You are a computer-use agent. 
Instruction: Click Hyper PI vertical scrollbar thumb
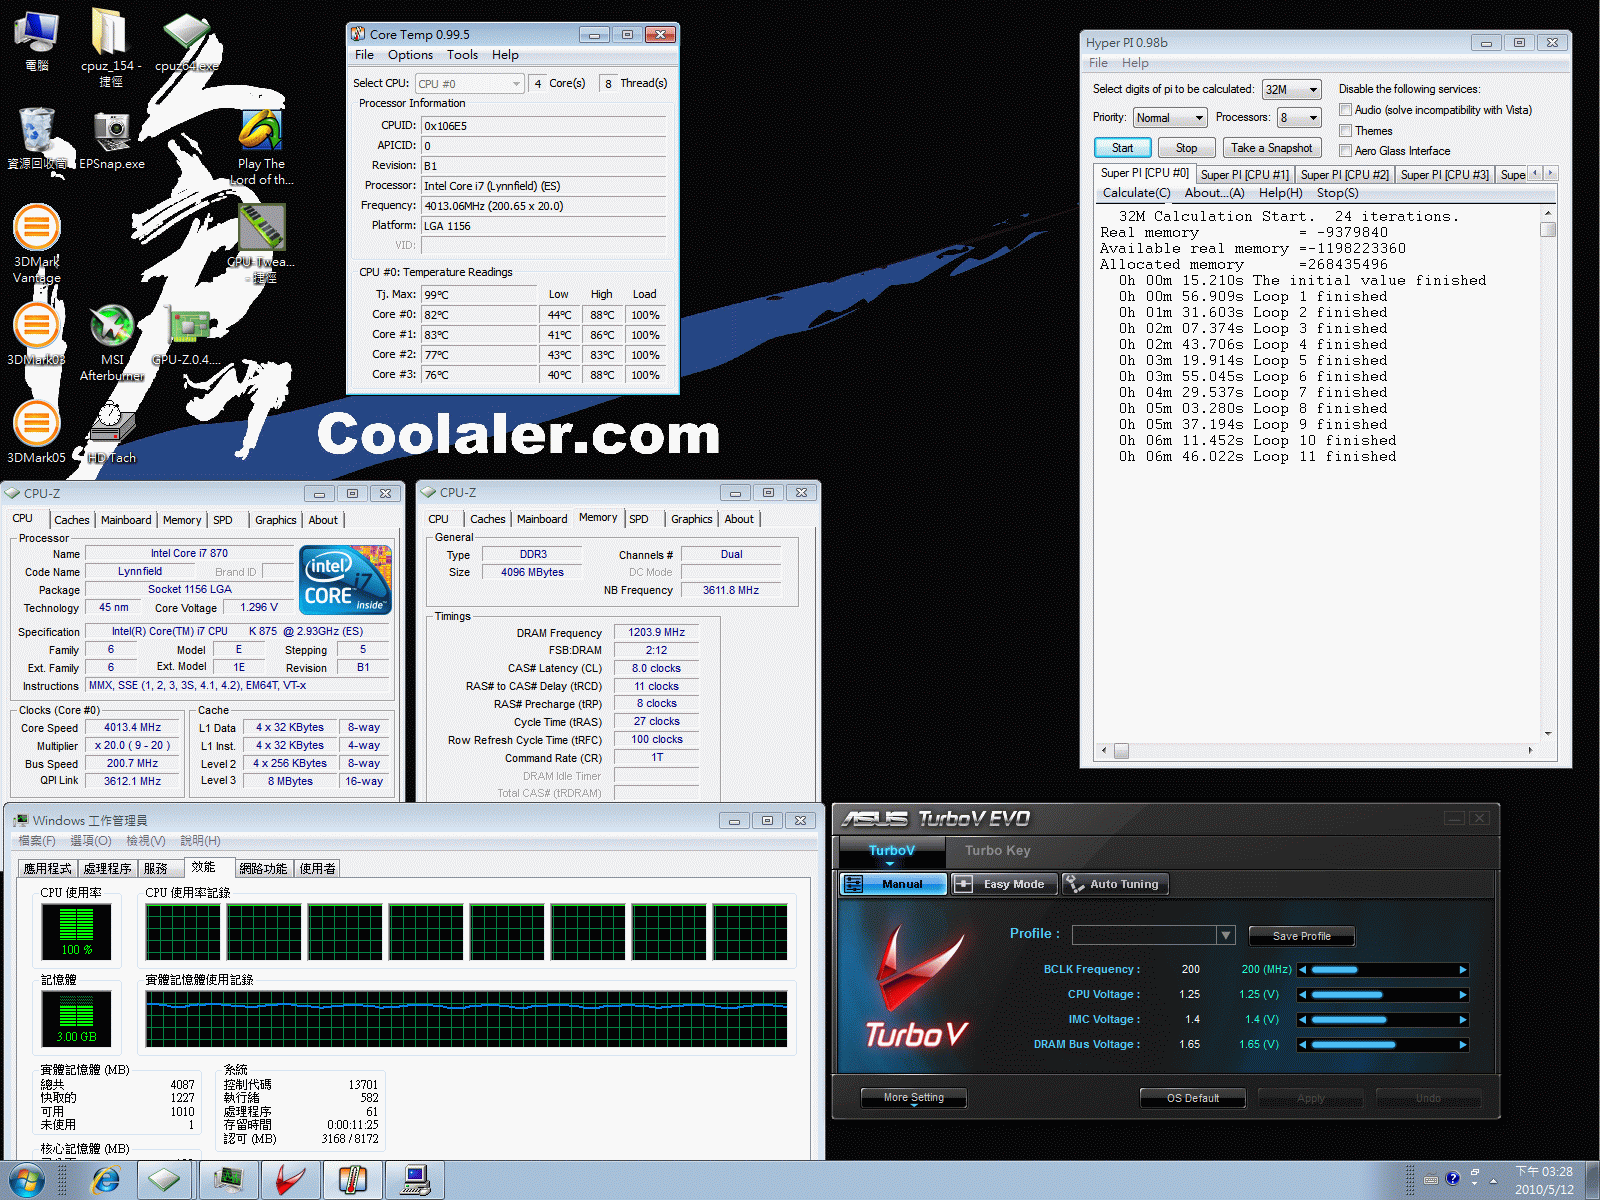1548,229
